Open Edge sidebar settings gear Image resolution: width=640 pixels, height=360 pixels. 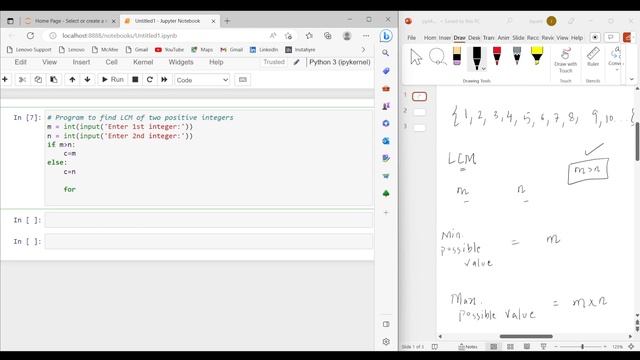386,341
